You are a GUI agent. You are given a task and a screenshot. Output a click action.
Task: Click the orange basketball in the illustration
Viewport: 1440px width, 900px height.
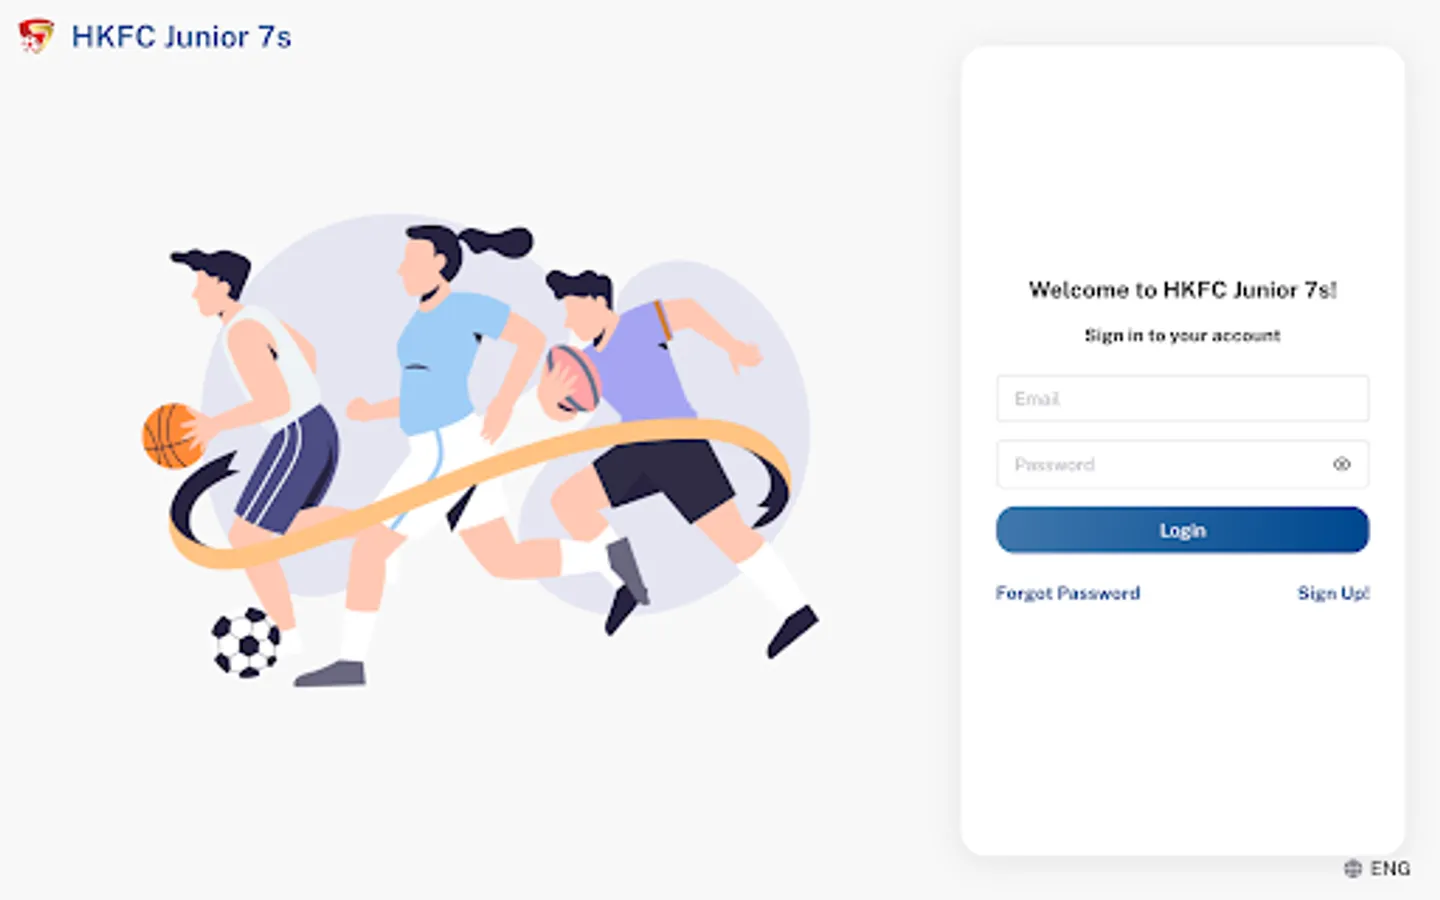coord(172,436)
